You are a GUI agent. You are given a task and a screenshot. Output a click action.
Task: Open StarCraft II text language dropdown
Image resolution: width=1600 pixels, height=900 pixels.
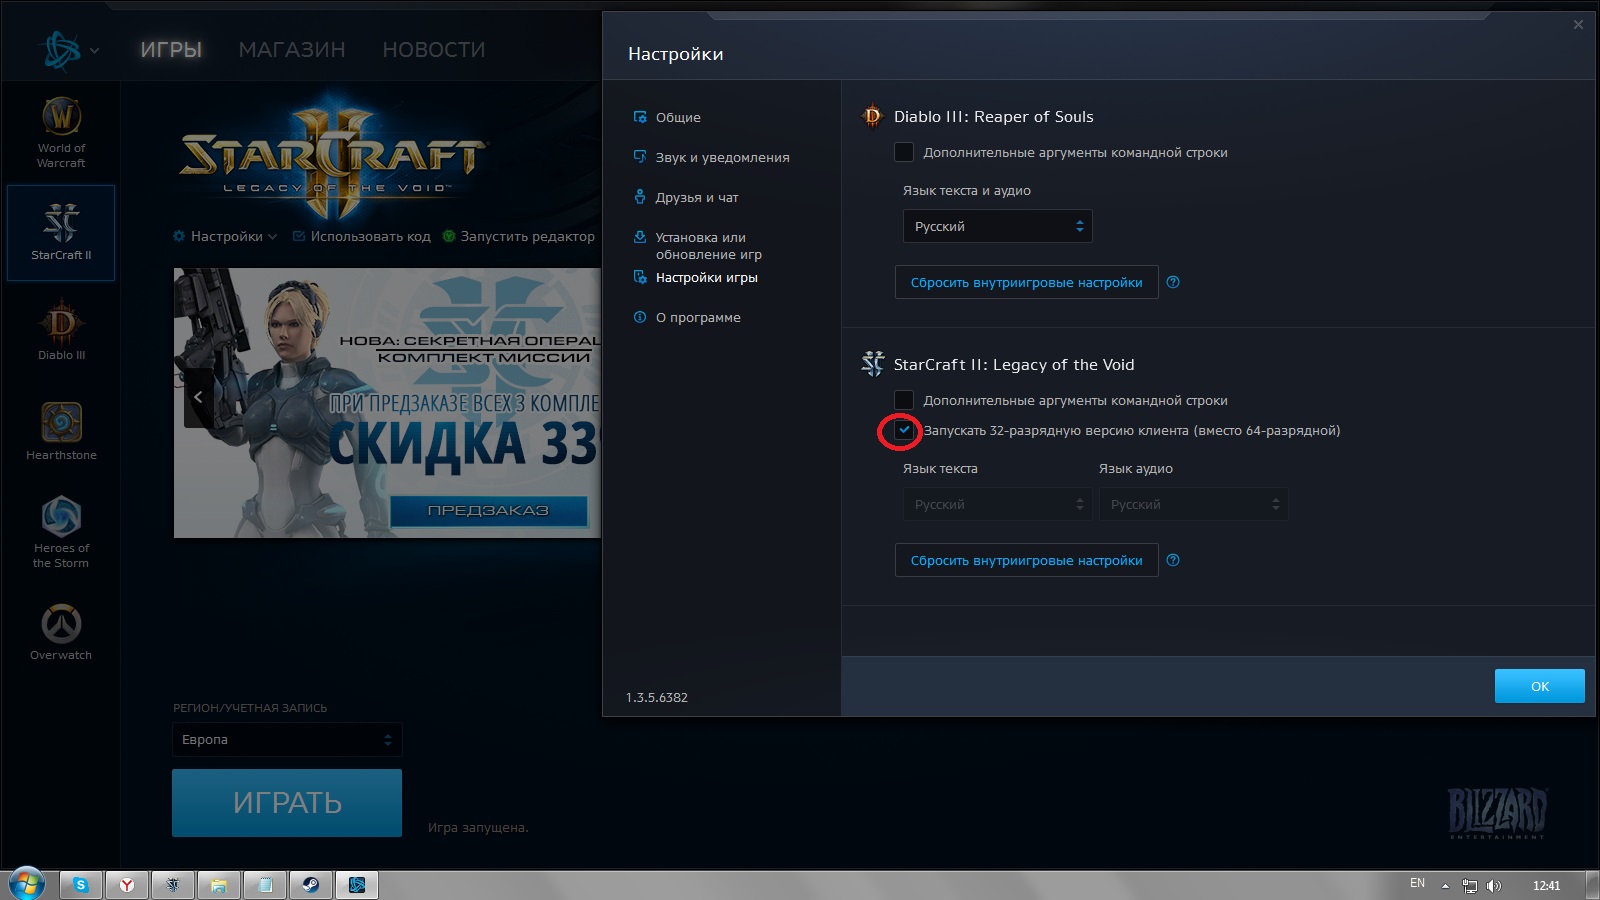point(996,504)
